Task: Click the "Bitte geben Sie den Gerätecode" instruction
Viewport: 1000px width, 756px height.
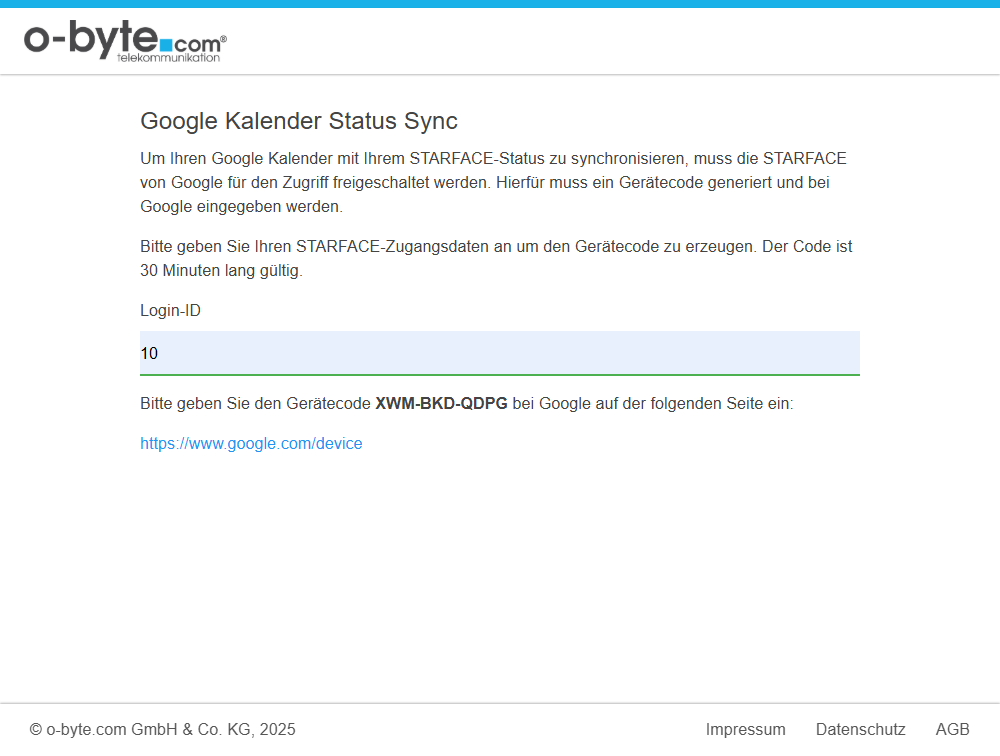Action: tap(256, 404)
